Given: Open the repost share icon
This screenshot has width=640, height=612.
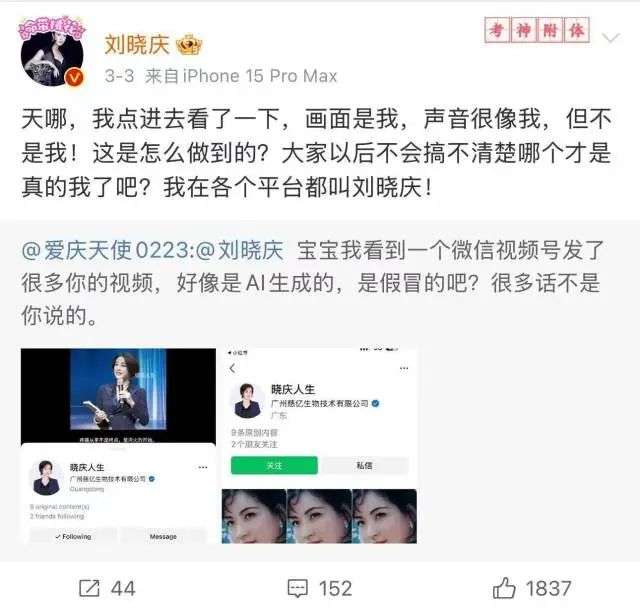Looking at the screenshot, I should [x=89, y=588].
